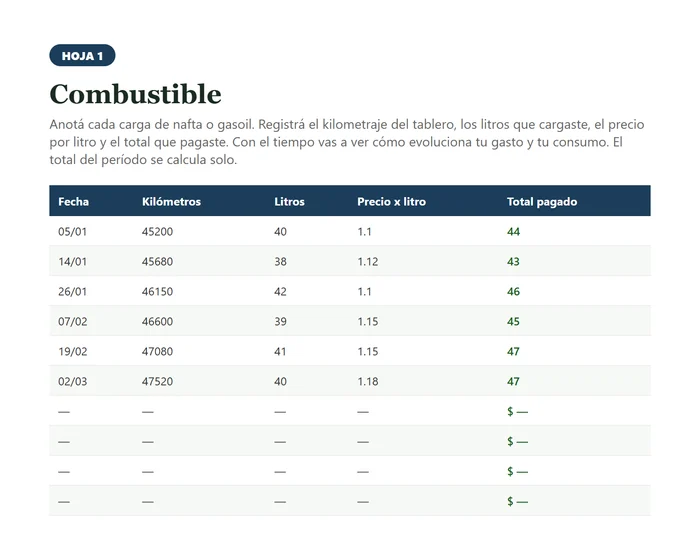700x560 pixels.
Task: Select the Kilómetros column header
Action: (x=171, y=201)
